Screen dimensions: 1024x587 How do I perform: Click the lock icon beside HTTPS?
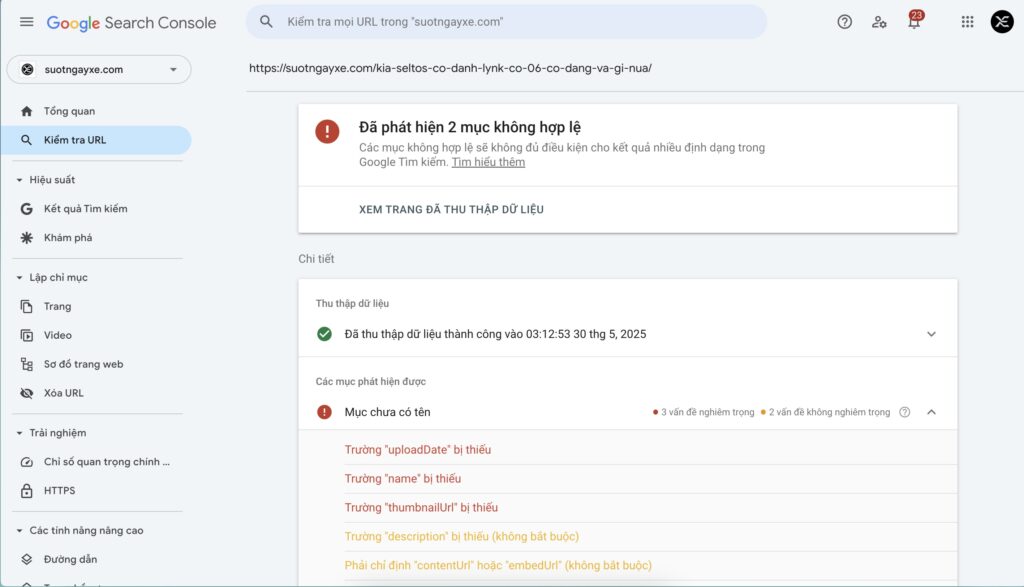tap(26, 490)
